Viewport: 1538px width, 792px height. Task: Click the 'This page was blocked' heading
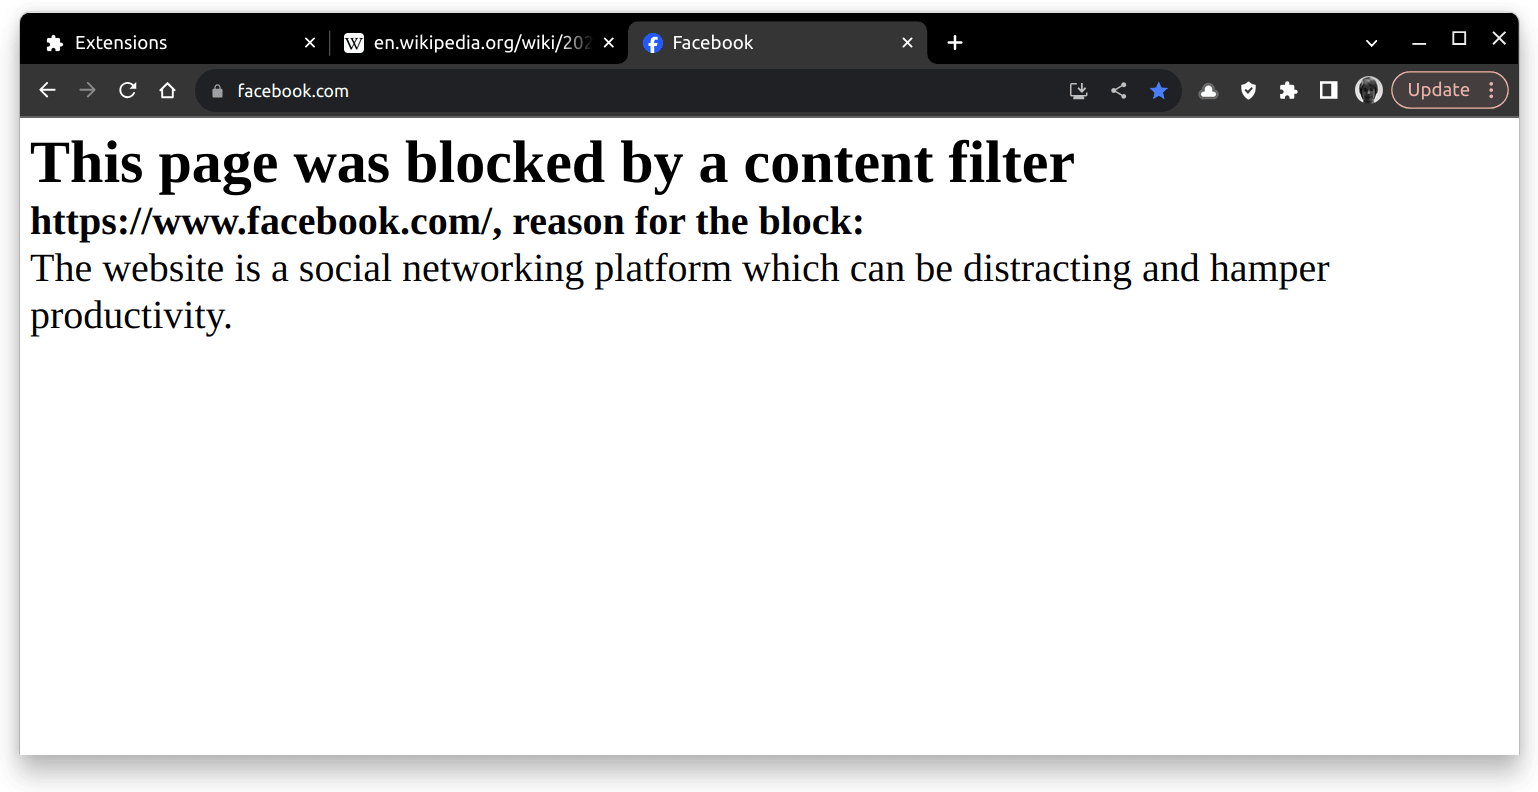pos(552,163)
